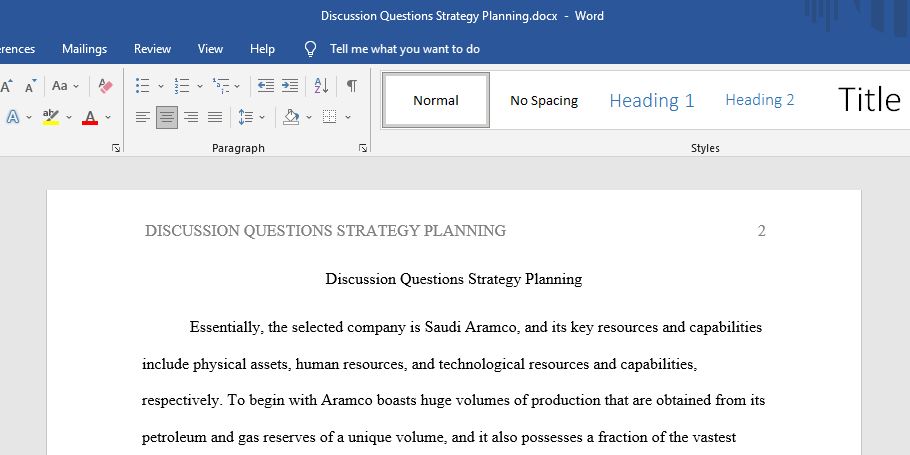Apply yellow text highlight color
910x455 pixels.
51,117
